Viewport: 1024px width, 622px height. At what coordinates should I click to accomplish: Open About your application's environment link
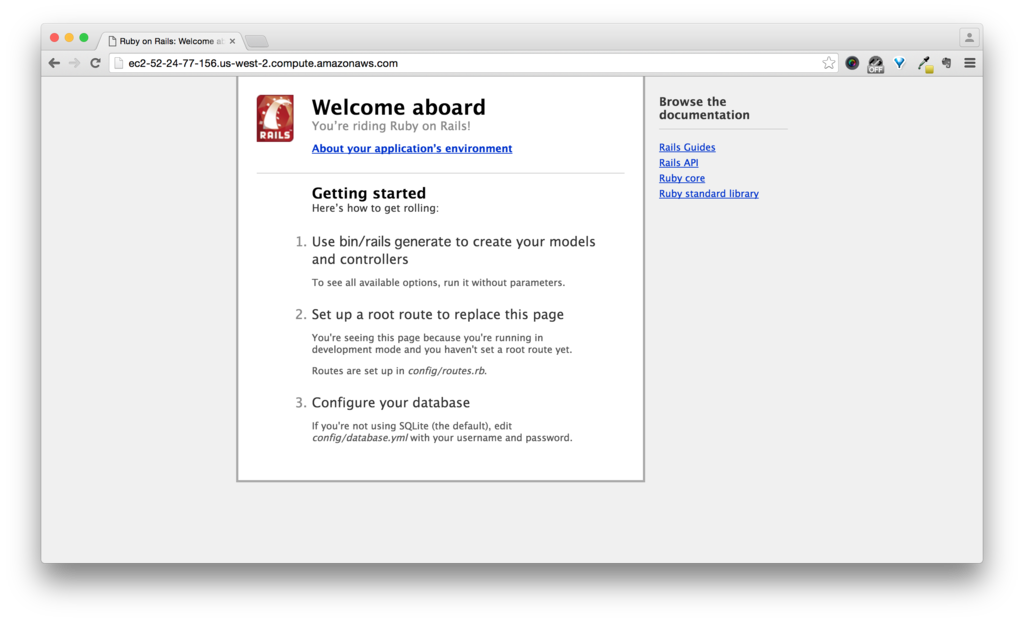click(411, 148)
